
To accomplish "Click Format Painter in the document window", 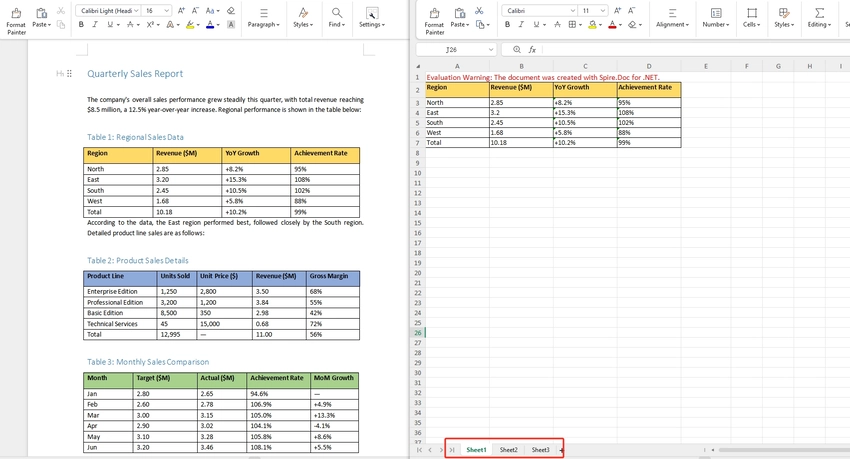I will pyautogui.click(x=16, y=21).
